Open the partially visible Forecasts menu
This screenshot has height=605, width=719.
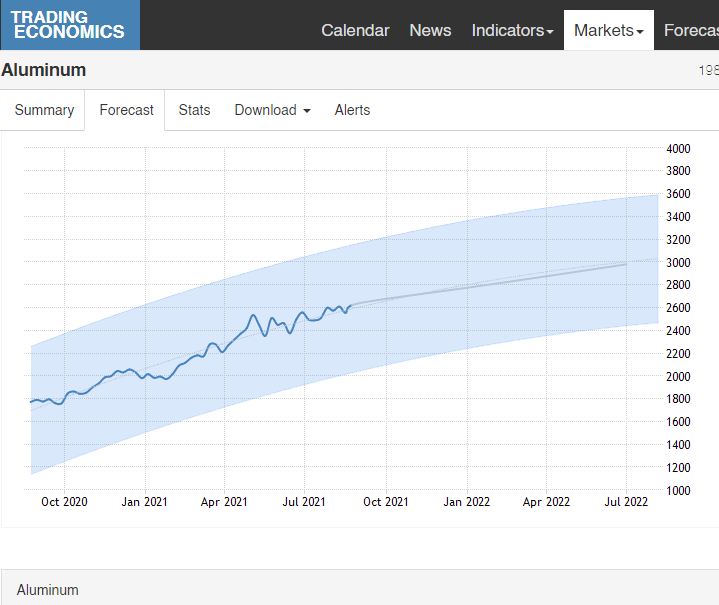point(690,30)
